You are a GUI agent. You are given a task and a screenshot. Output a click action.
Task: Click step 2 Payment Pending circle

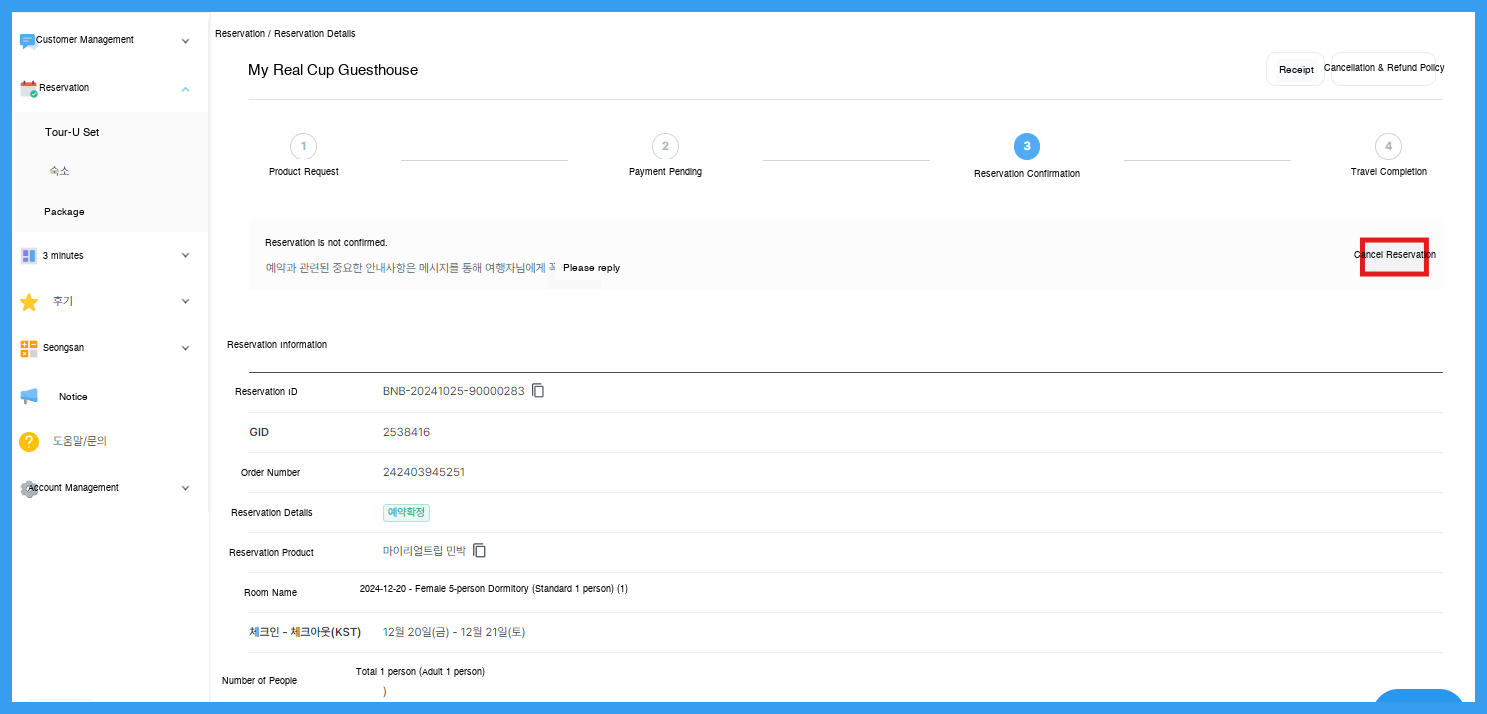coord(665,146)
